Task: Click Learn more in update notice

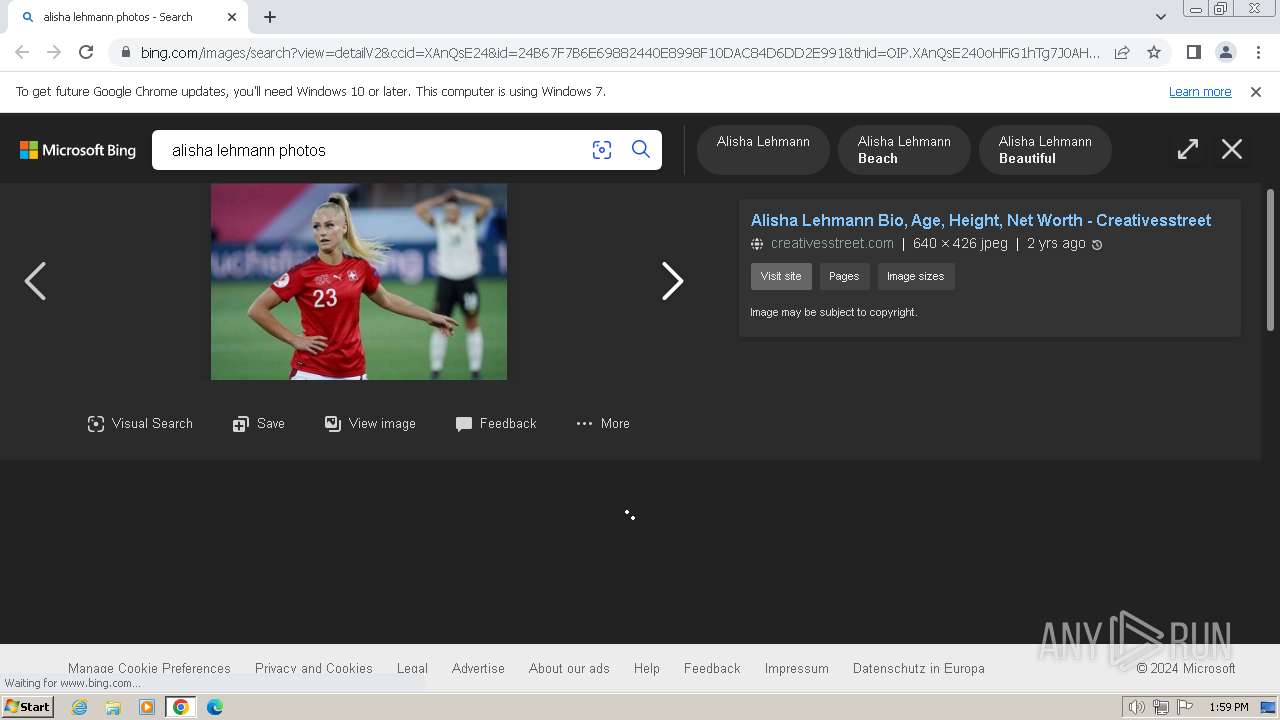Action: click(1200, 92)
